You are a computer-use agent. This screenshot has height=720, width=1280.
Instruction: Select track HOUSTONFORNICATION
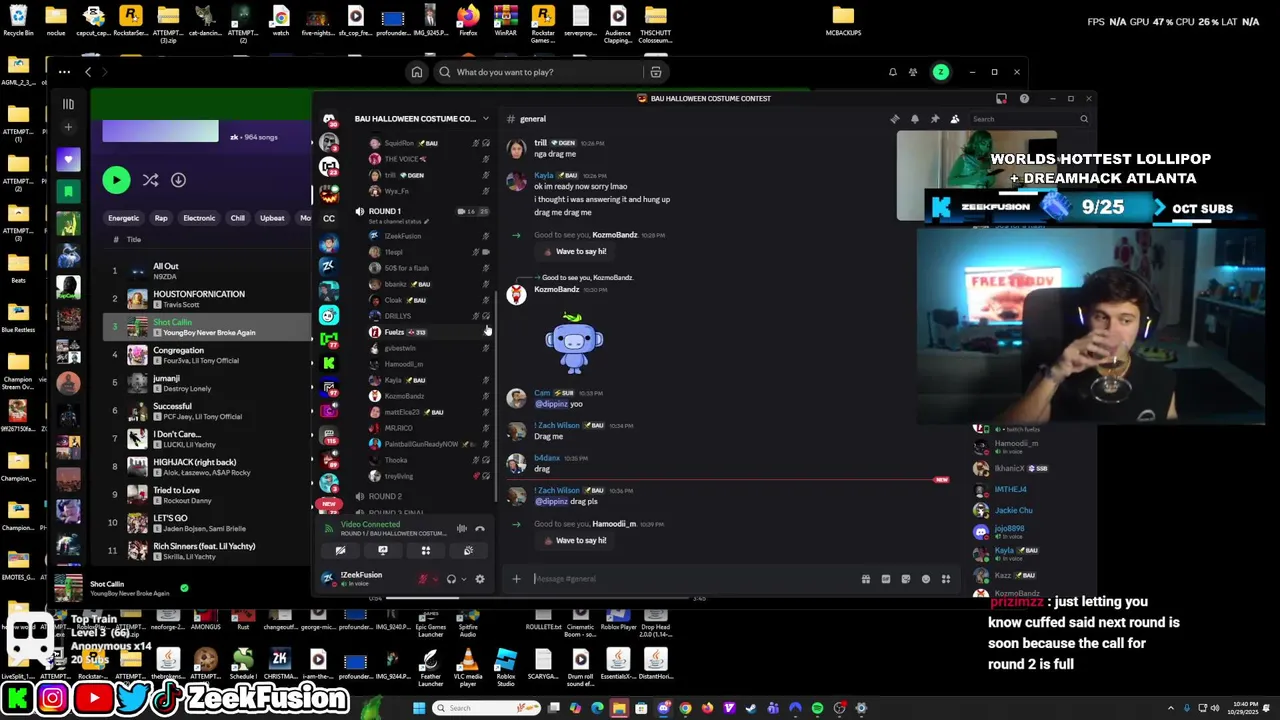pyautogui.click(x=208, y=299)
